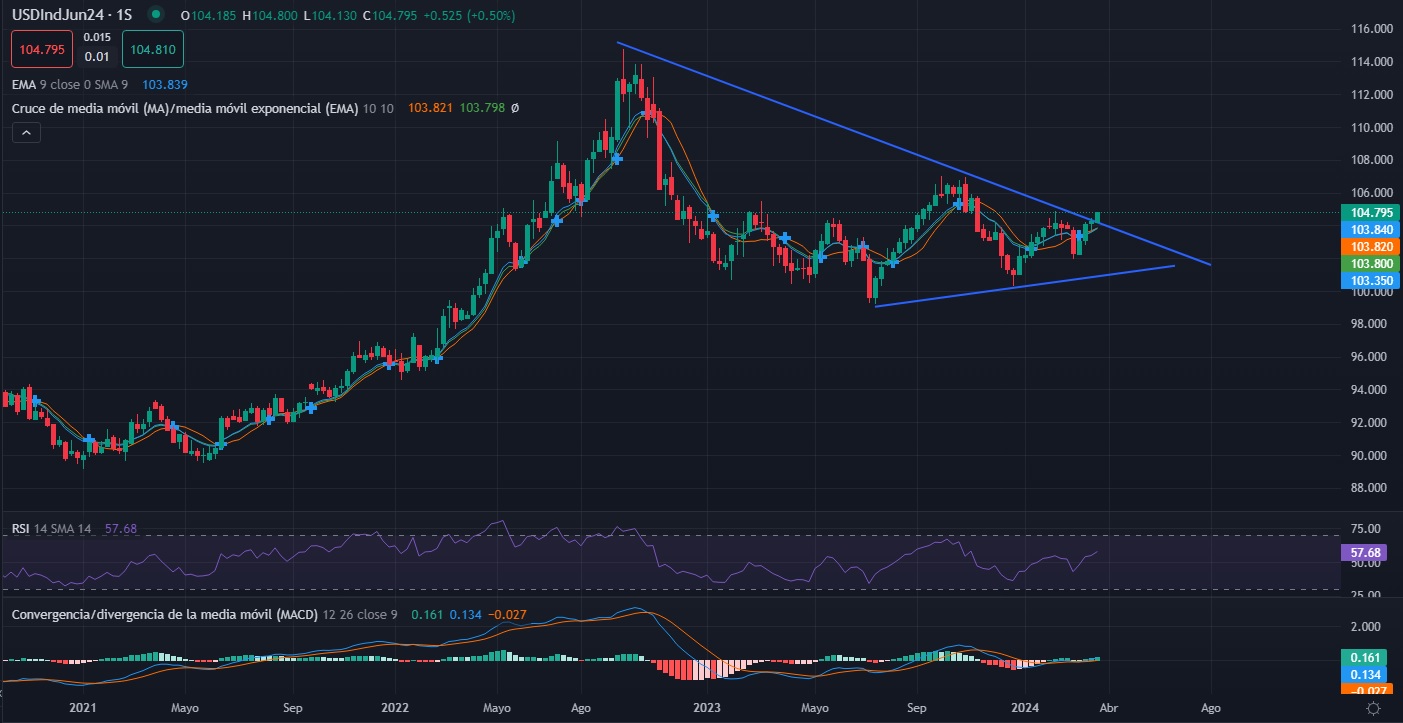Click the 0.01 quantity field between the prices
1403x723 pixels.
97,57
